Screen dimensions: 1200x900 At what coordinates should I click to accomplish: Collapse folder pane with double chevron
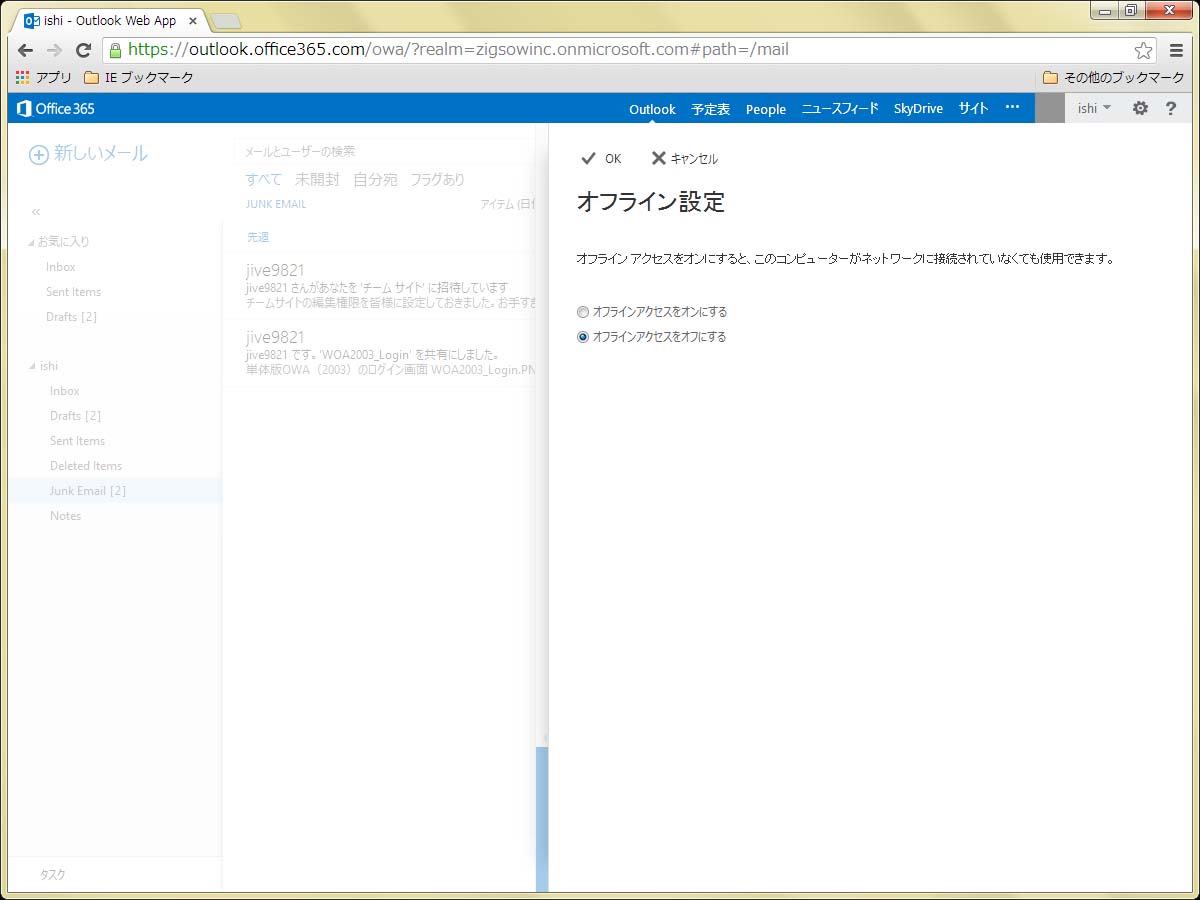click(x=36, y=212)
